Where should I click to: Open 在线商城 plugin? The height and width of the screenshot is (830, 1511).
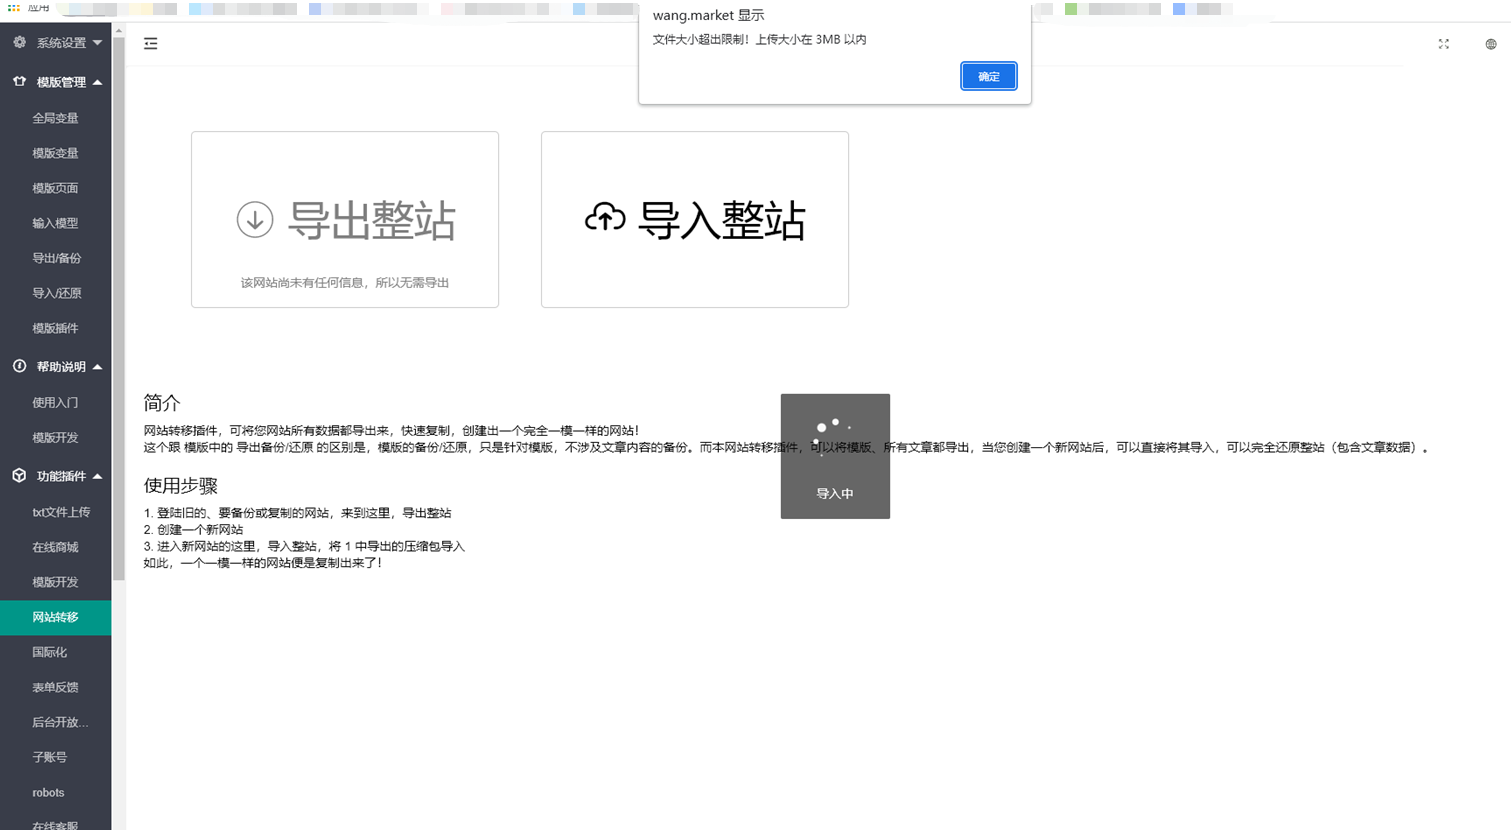coord(55,547)
